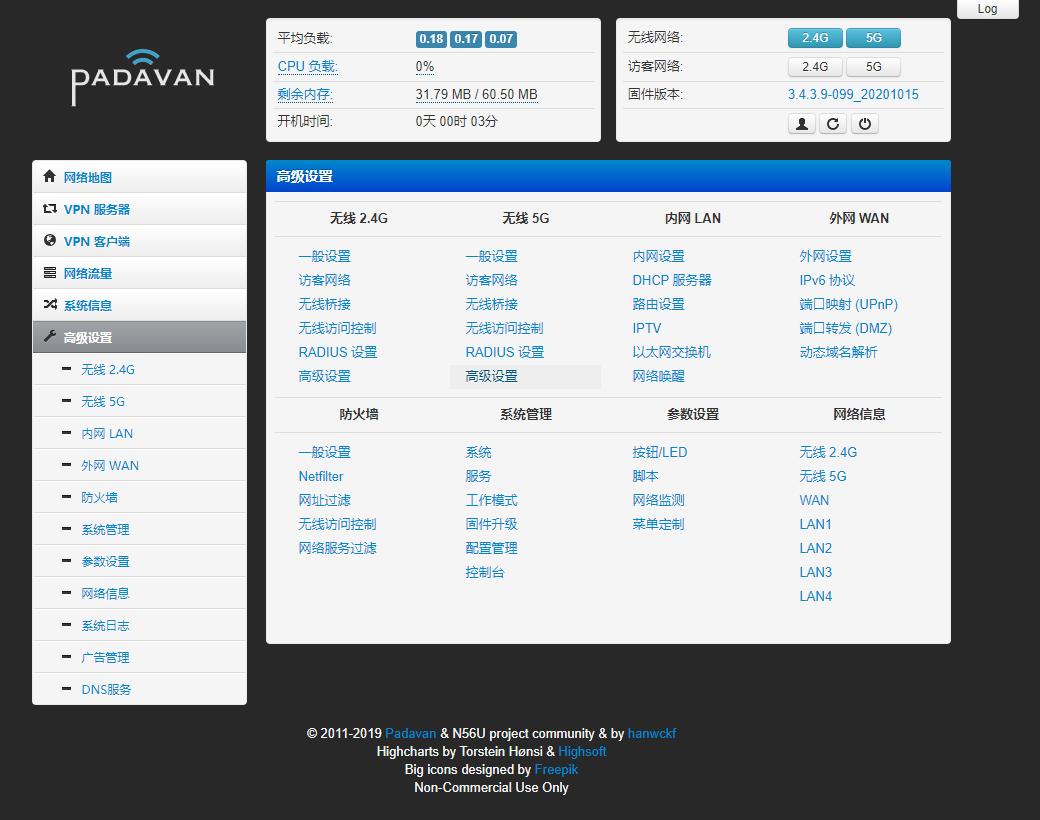This screenshot has width=1040, height=820.
Task: Enable the 访客网络 2.4G guest network
Action: (815, 67)
